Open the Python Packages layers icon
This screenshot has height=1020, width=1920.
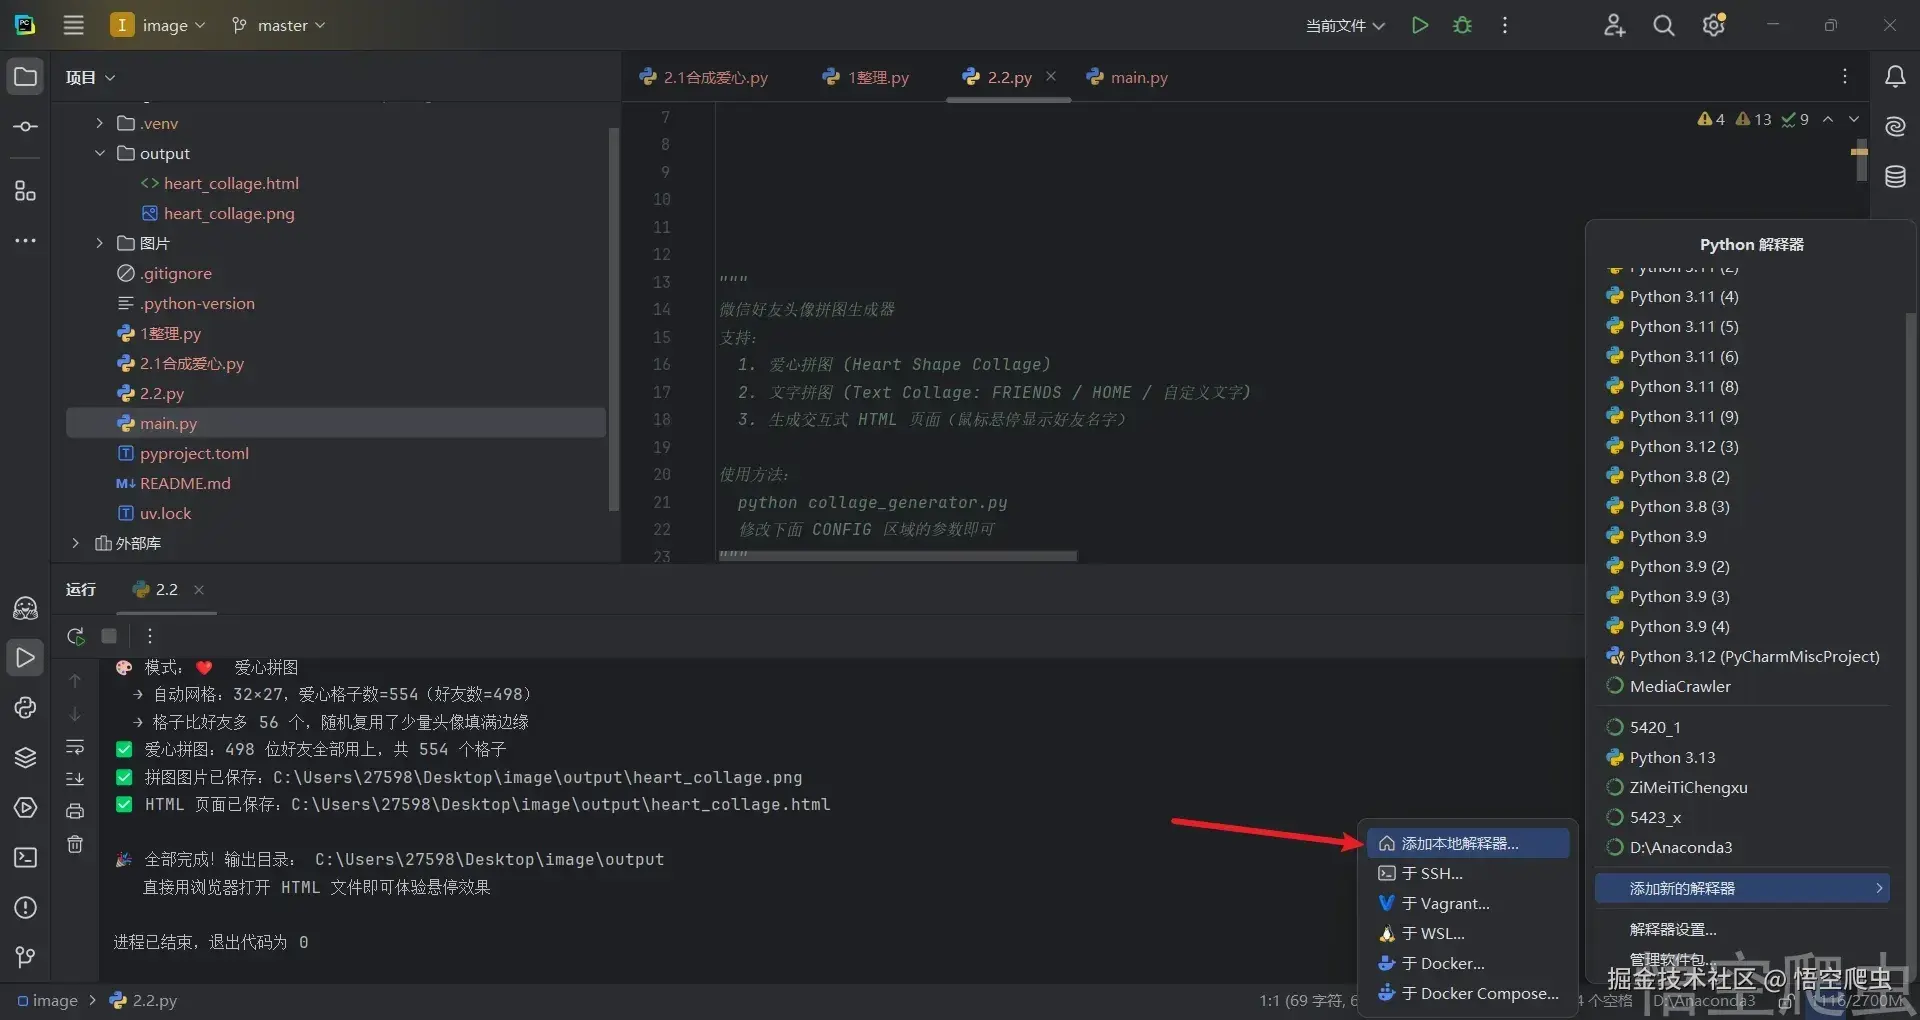[25, 758]
